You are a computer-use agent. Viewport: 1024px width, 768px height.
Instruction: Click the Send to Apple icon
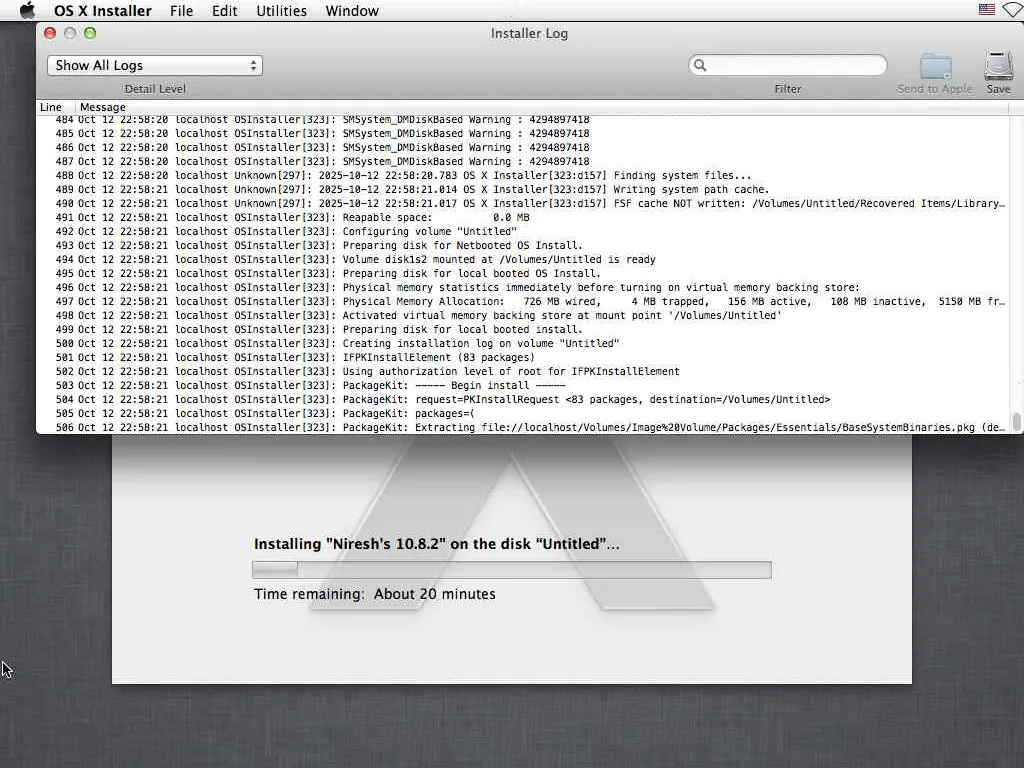click(x=935, y=67)
